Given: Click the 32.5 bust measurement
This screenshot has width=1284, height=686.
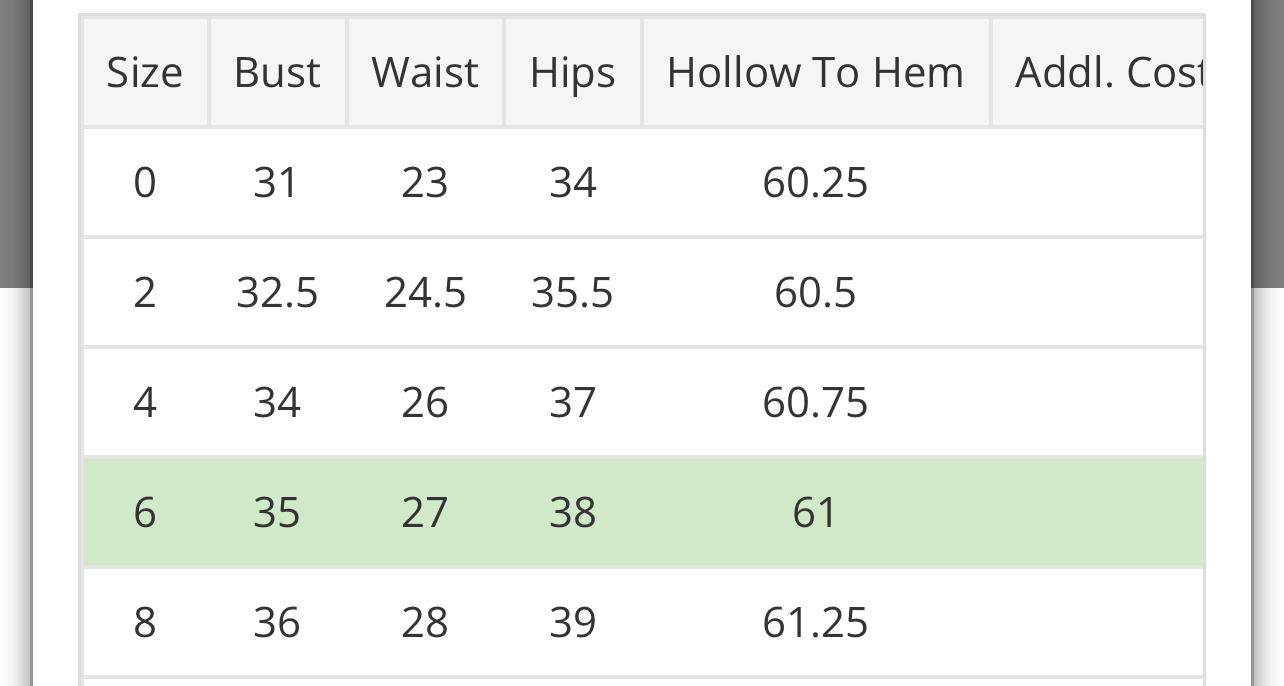Looking at the screenshot, I should pos(277,292).
